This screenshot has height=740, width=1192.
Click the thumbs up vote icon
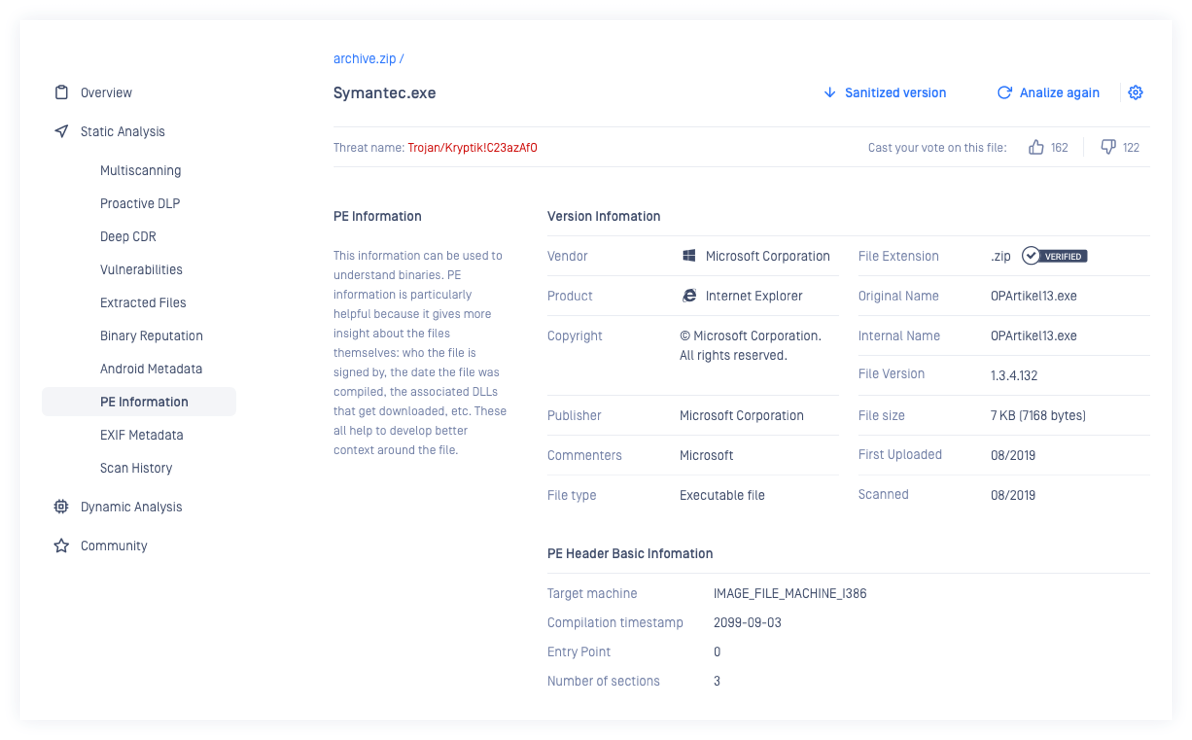[1036, 148]
